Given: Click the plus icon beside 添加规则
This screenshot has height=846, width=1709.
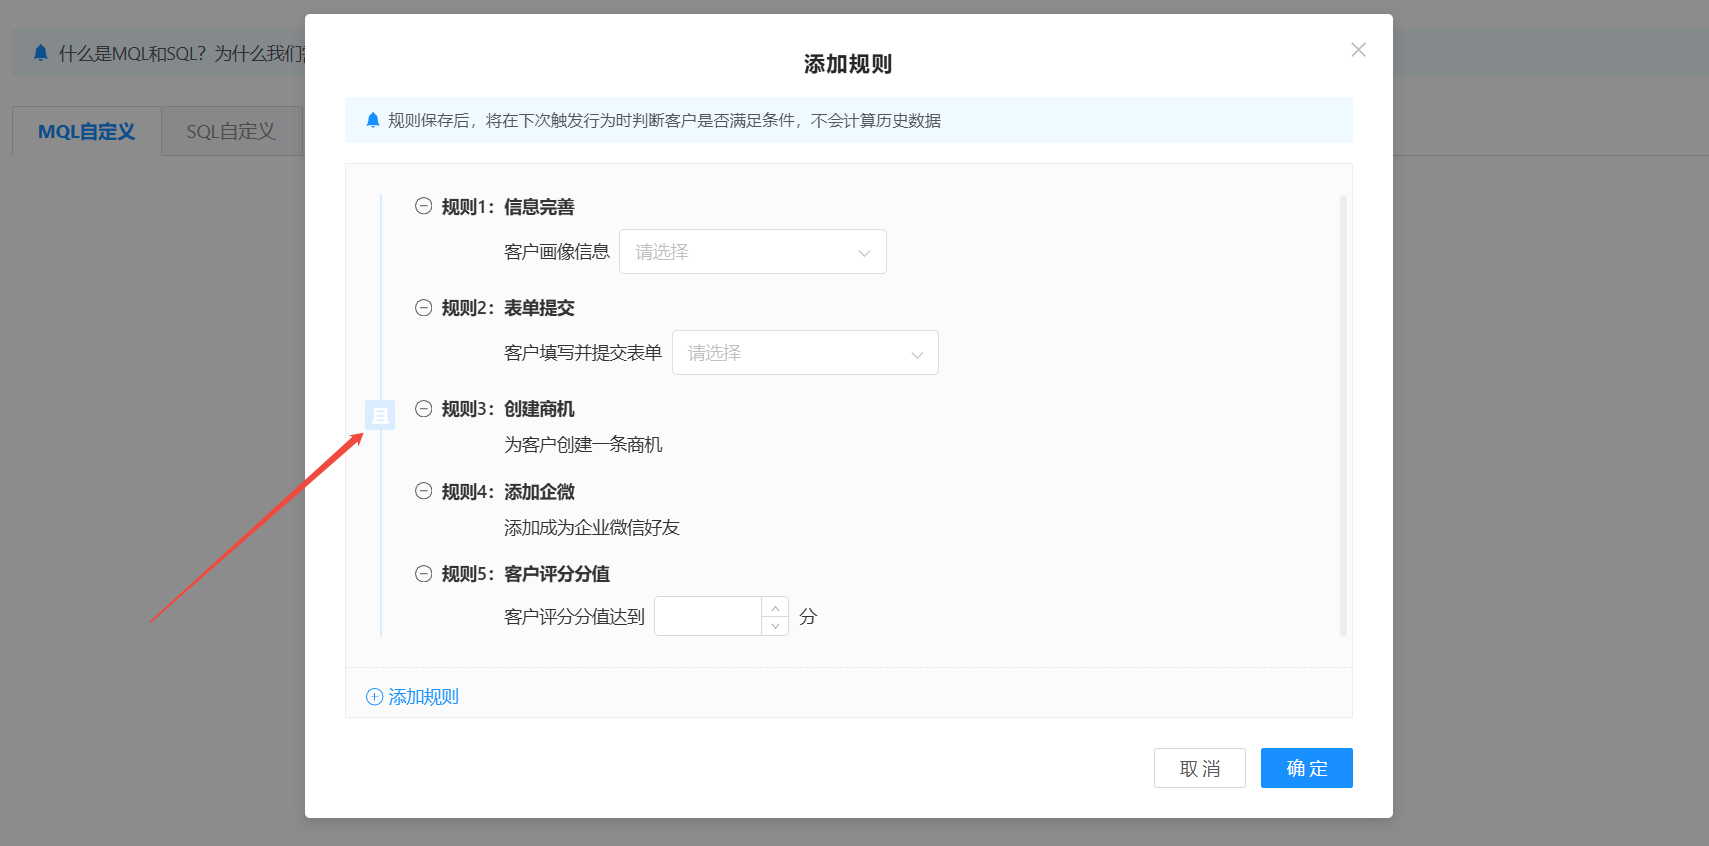Looking at the screenshot, I should click(x=374, y=697).
